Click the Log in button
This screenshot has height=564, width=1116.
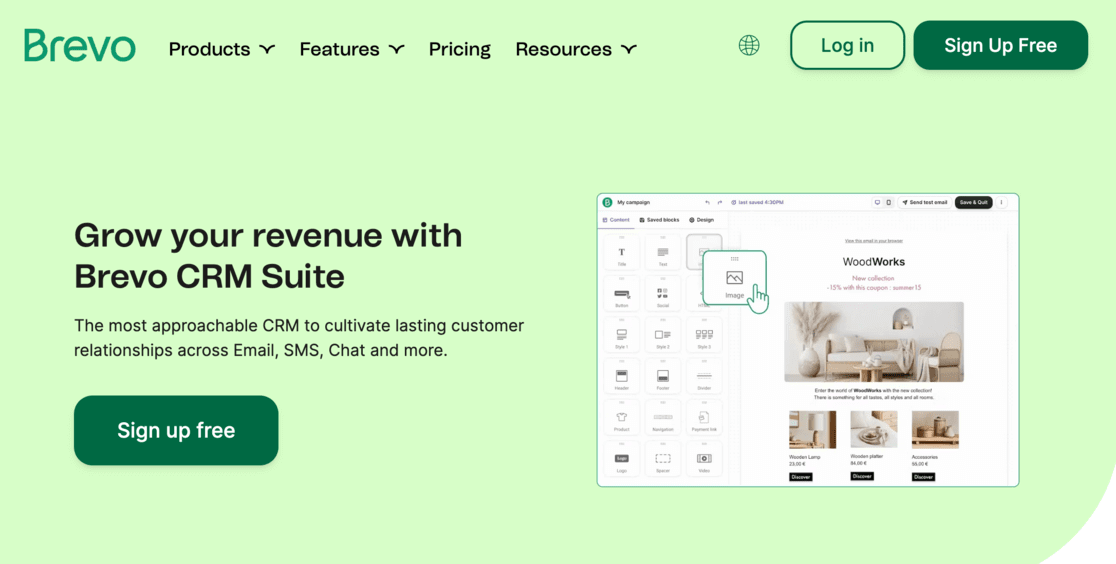point(846,45)
